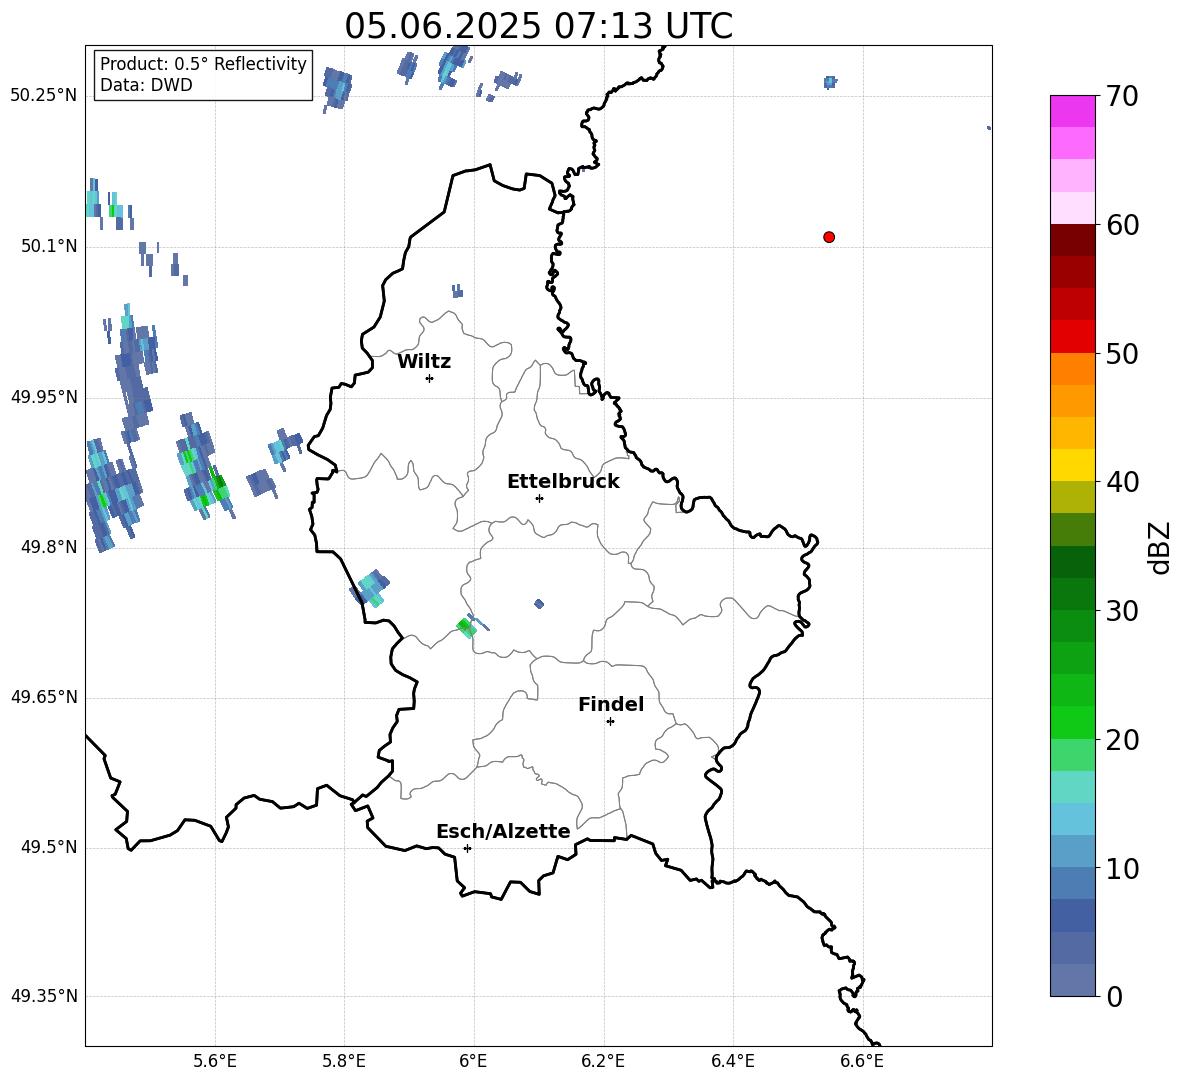
Task: Click the 5.8°E longitude label
Action: click(344, 1061)
